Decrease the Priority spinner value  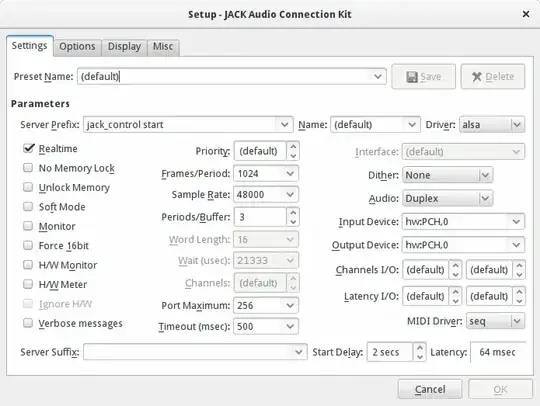[293, 156]
